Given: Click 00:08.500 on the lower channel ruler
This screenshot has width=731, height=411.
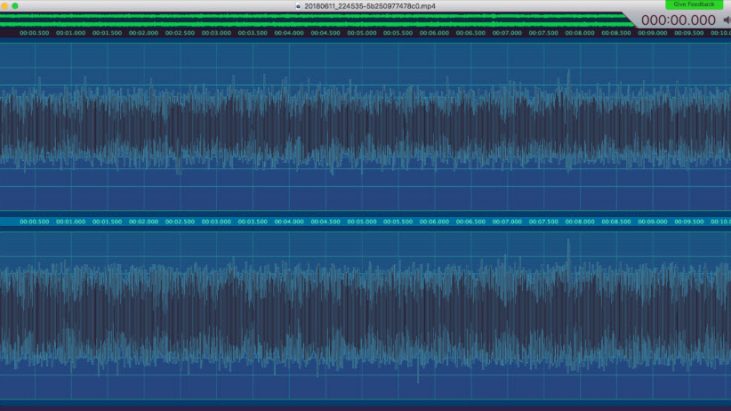Looking at the screenshot, I should [616, 222].
